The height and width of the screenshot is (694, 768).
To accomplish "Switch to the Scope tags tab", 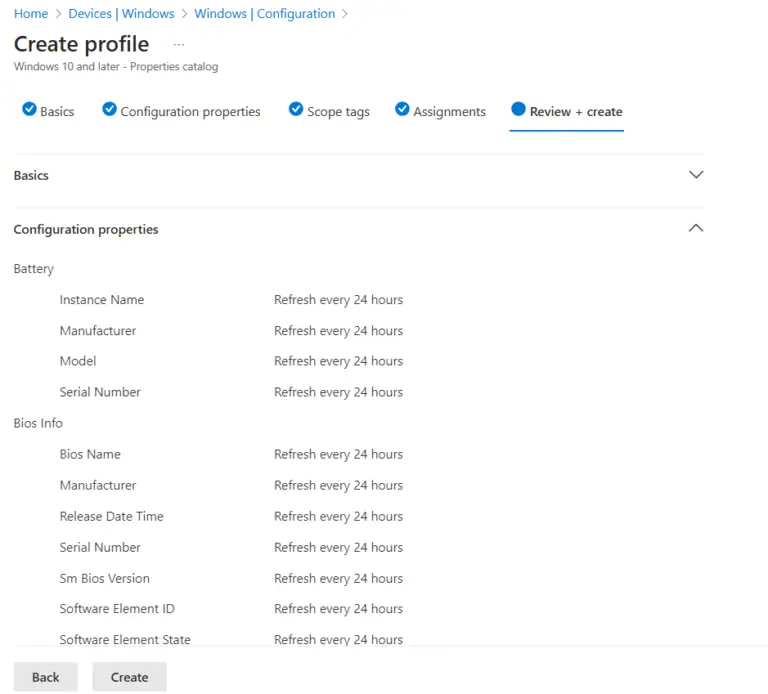I will (338, 112).
